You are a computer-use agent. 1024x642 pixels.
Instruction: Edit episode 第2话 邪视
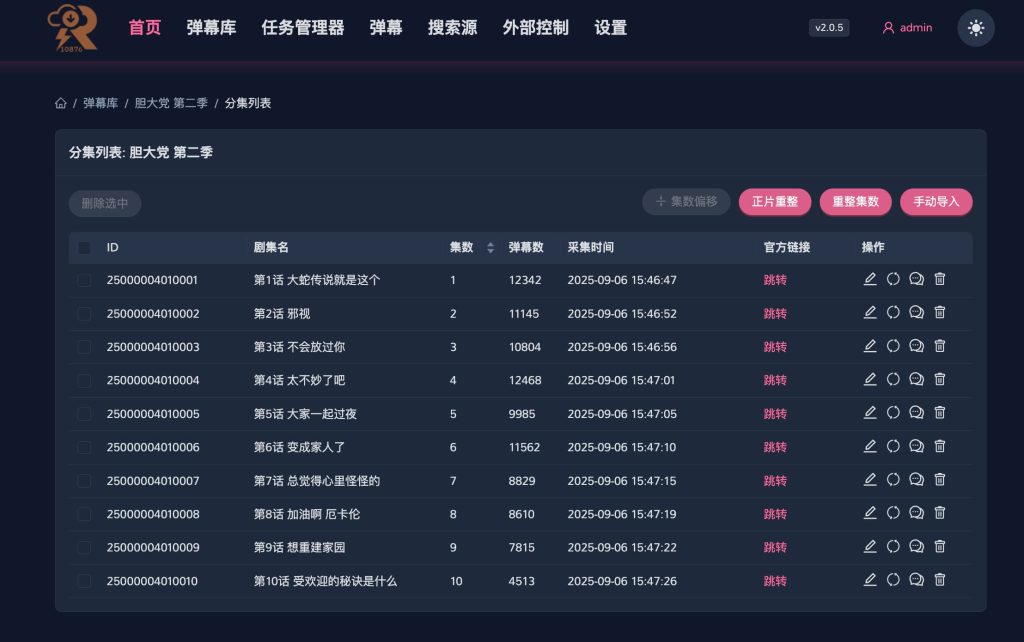point(870,313)
